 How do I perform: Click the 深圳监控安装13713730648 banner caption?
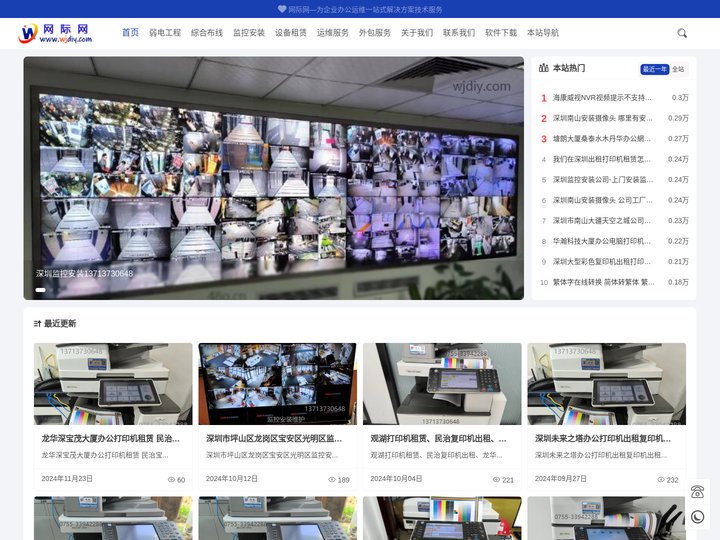pyautogui.click(x=84, y=274)
